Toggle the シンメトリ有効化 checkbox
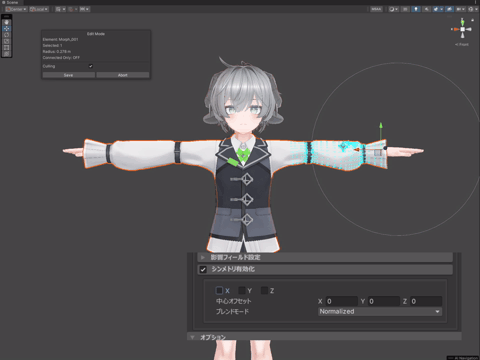This screenshot has width=480, height=360. 203,269
